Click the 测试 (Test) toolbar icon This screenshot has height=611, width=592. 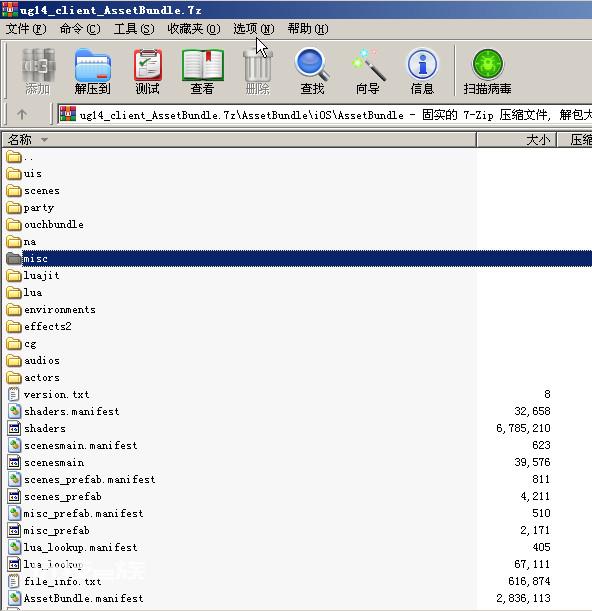pyautogui.click(x=147, y=71)
